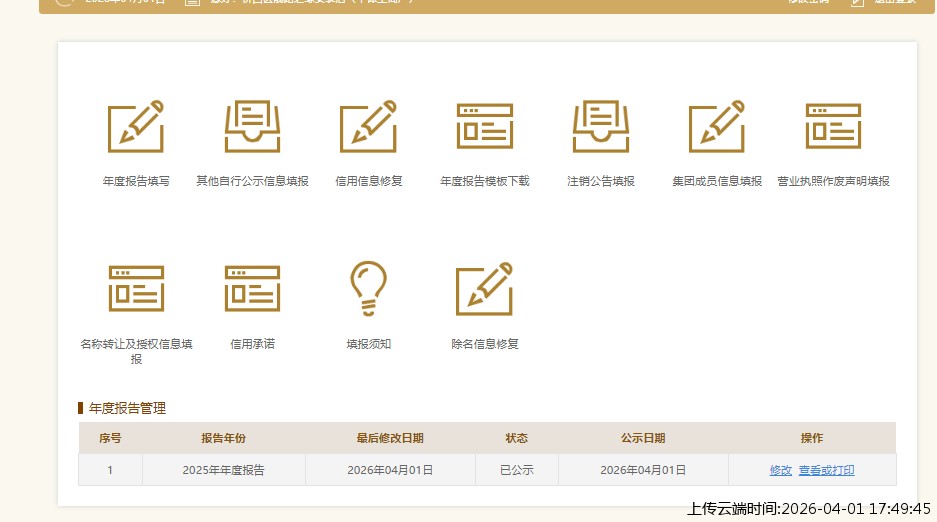Click 查看或打印 link for 2025 report
This screenshot has height=522, width=937.
(826, 470)
